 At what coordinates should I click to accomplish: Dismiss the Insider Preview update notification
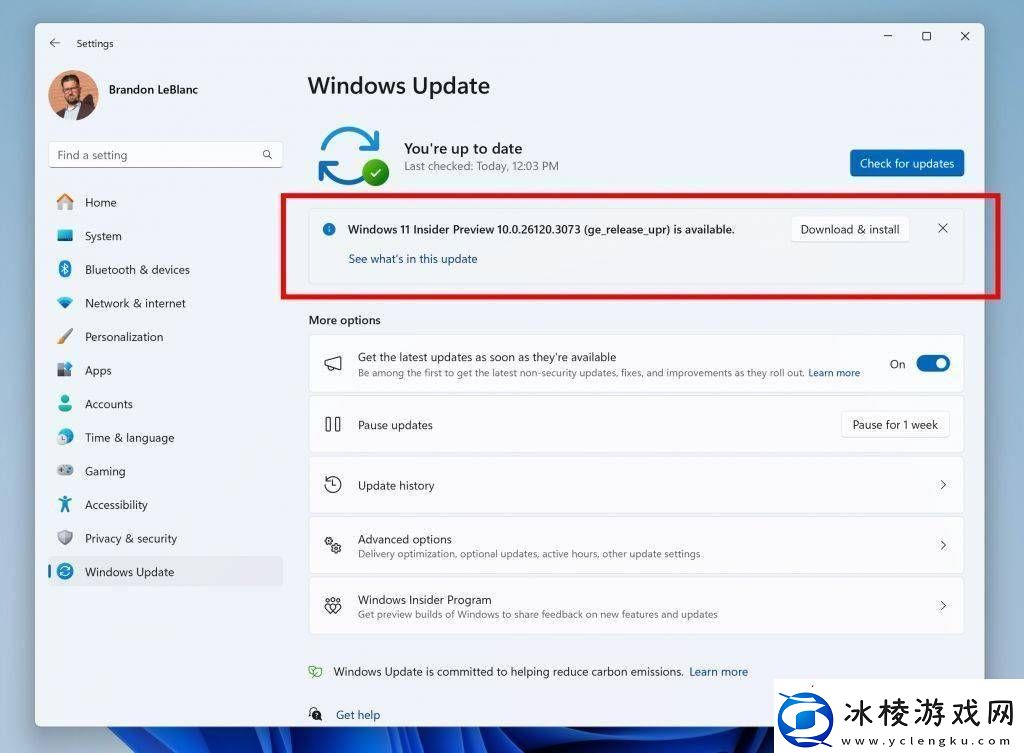[x=942, y=229]
